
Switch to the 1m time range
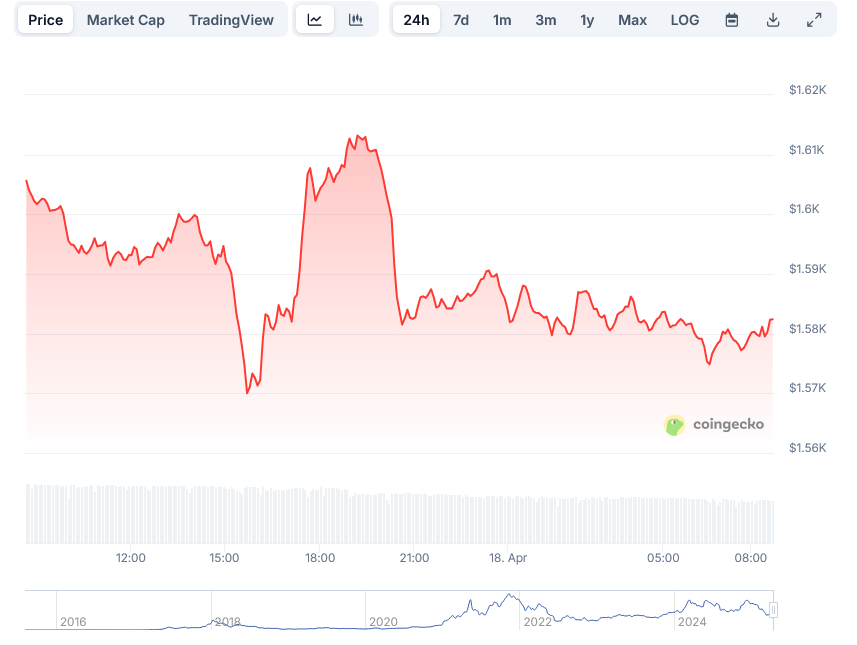click(502, 19)
